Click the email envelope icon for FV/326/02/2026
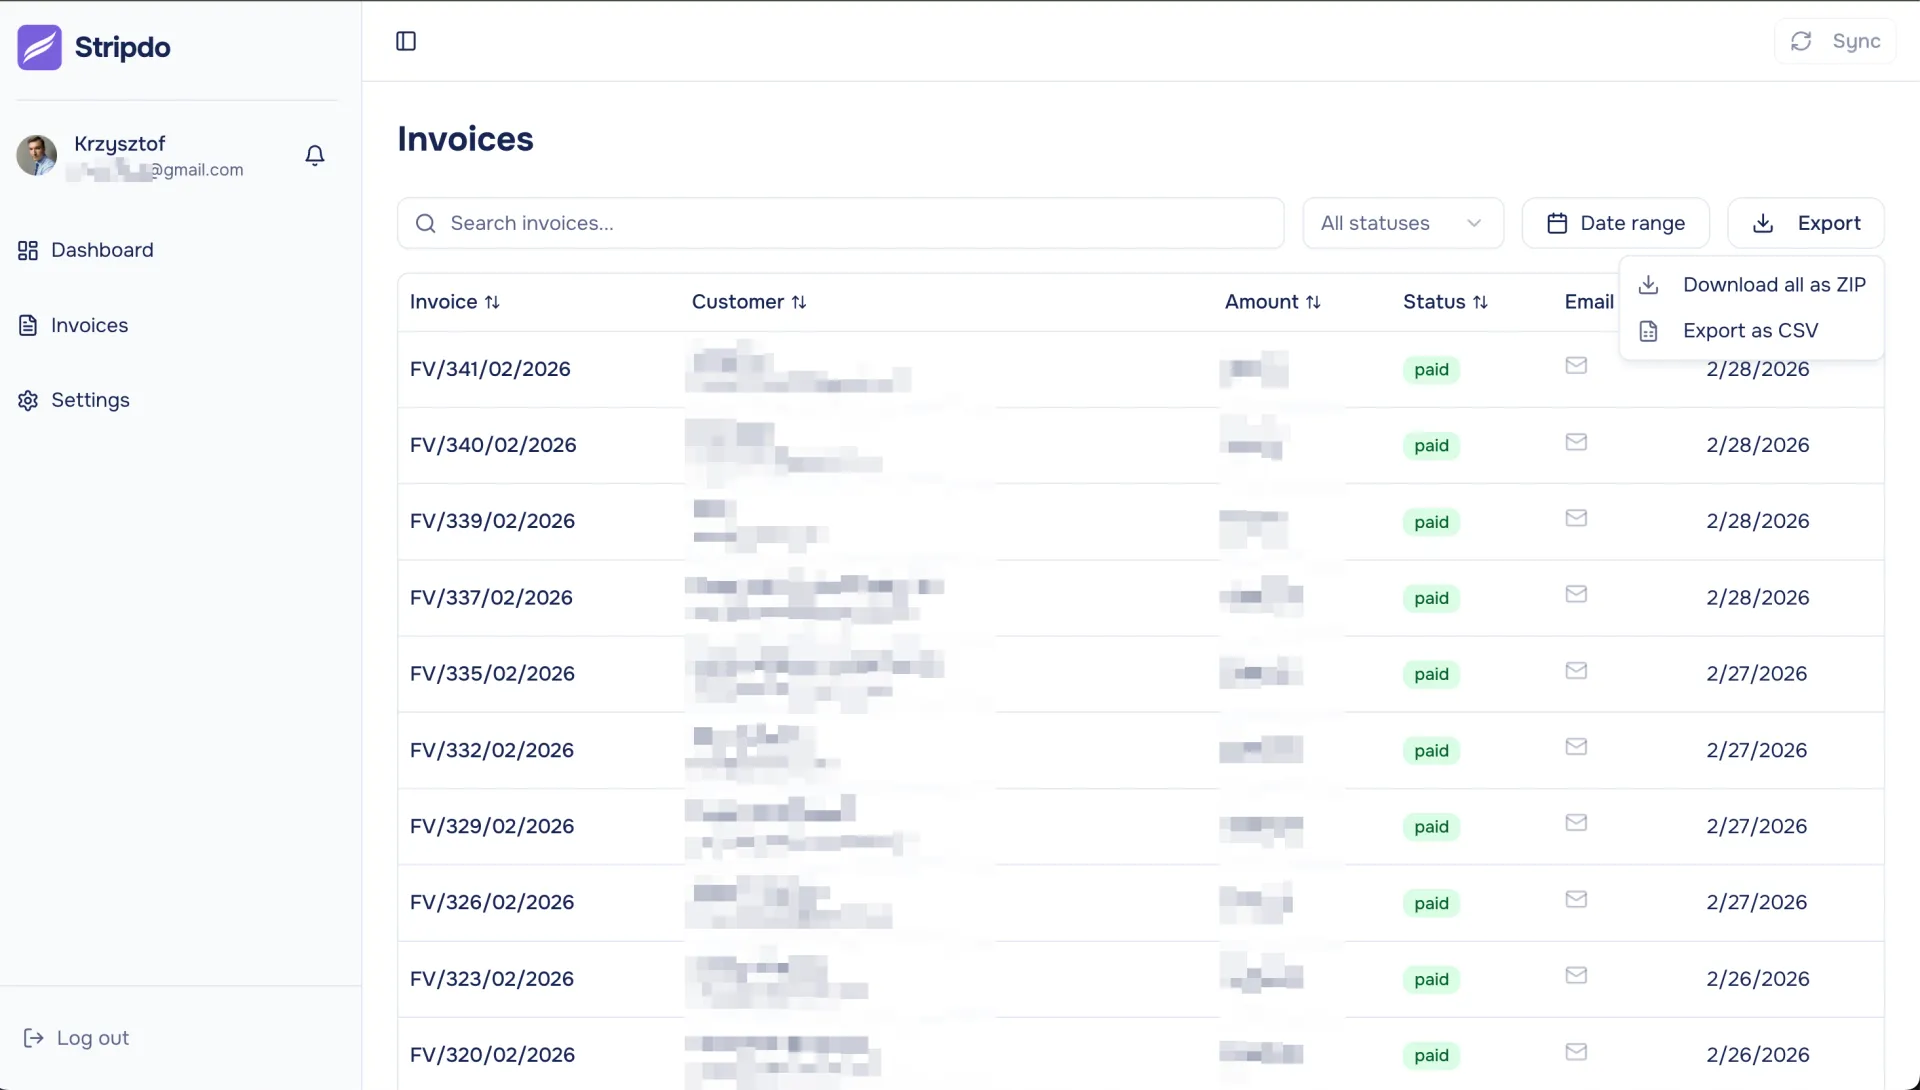Viewport: 1920px width, 1090px height. point(1576,900)
